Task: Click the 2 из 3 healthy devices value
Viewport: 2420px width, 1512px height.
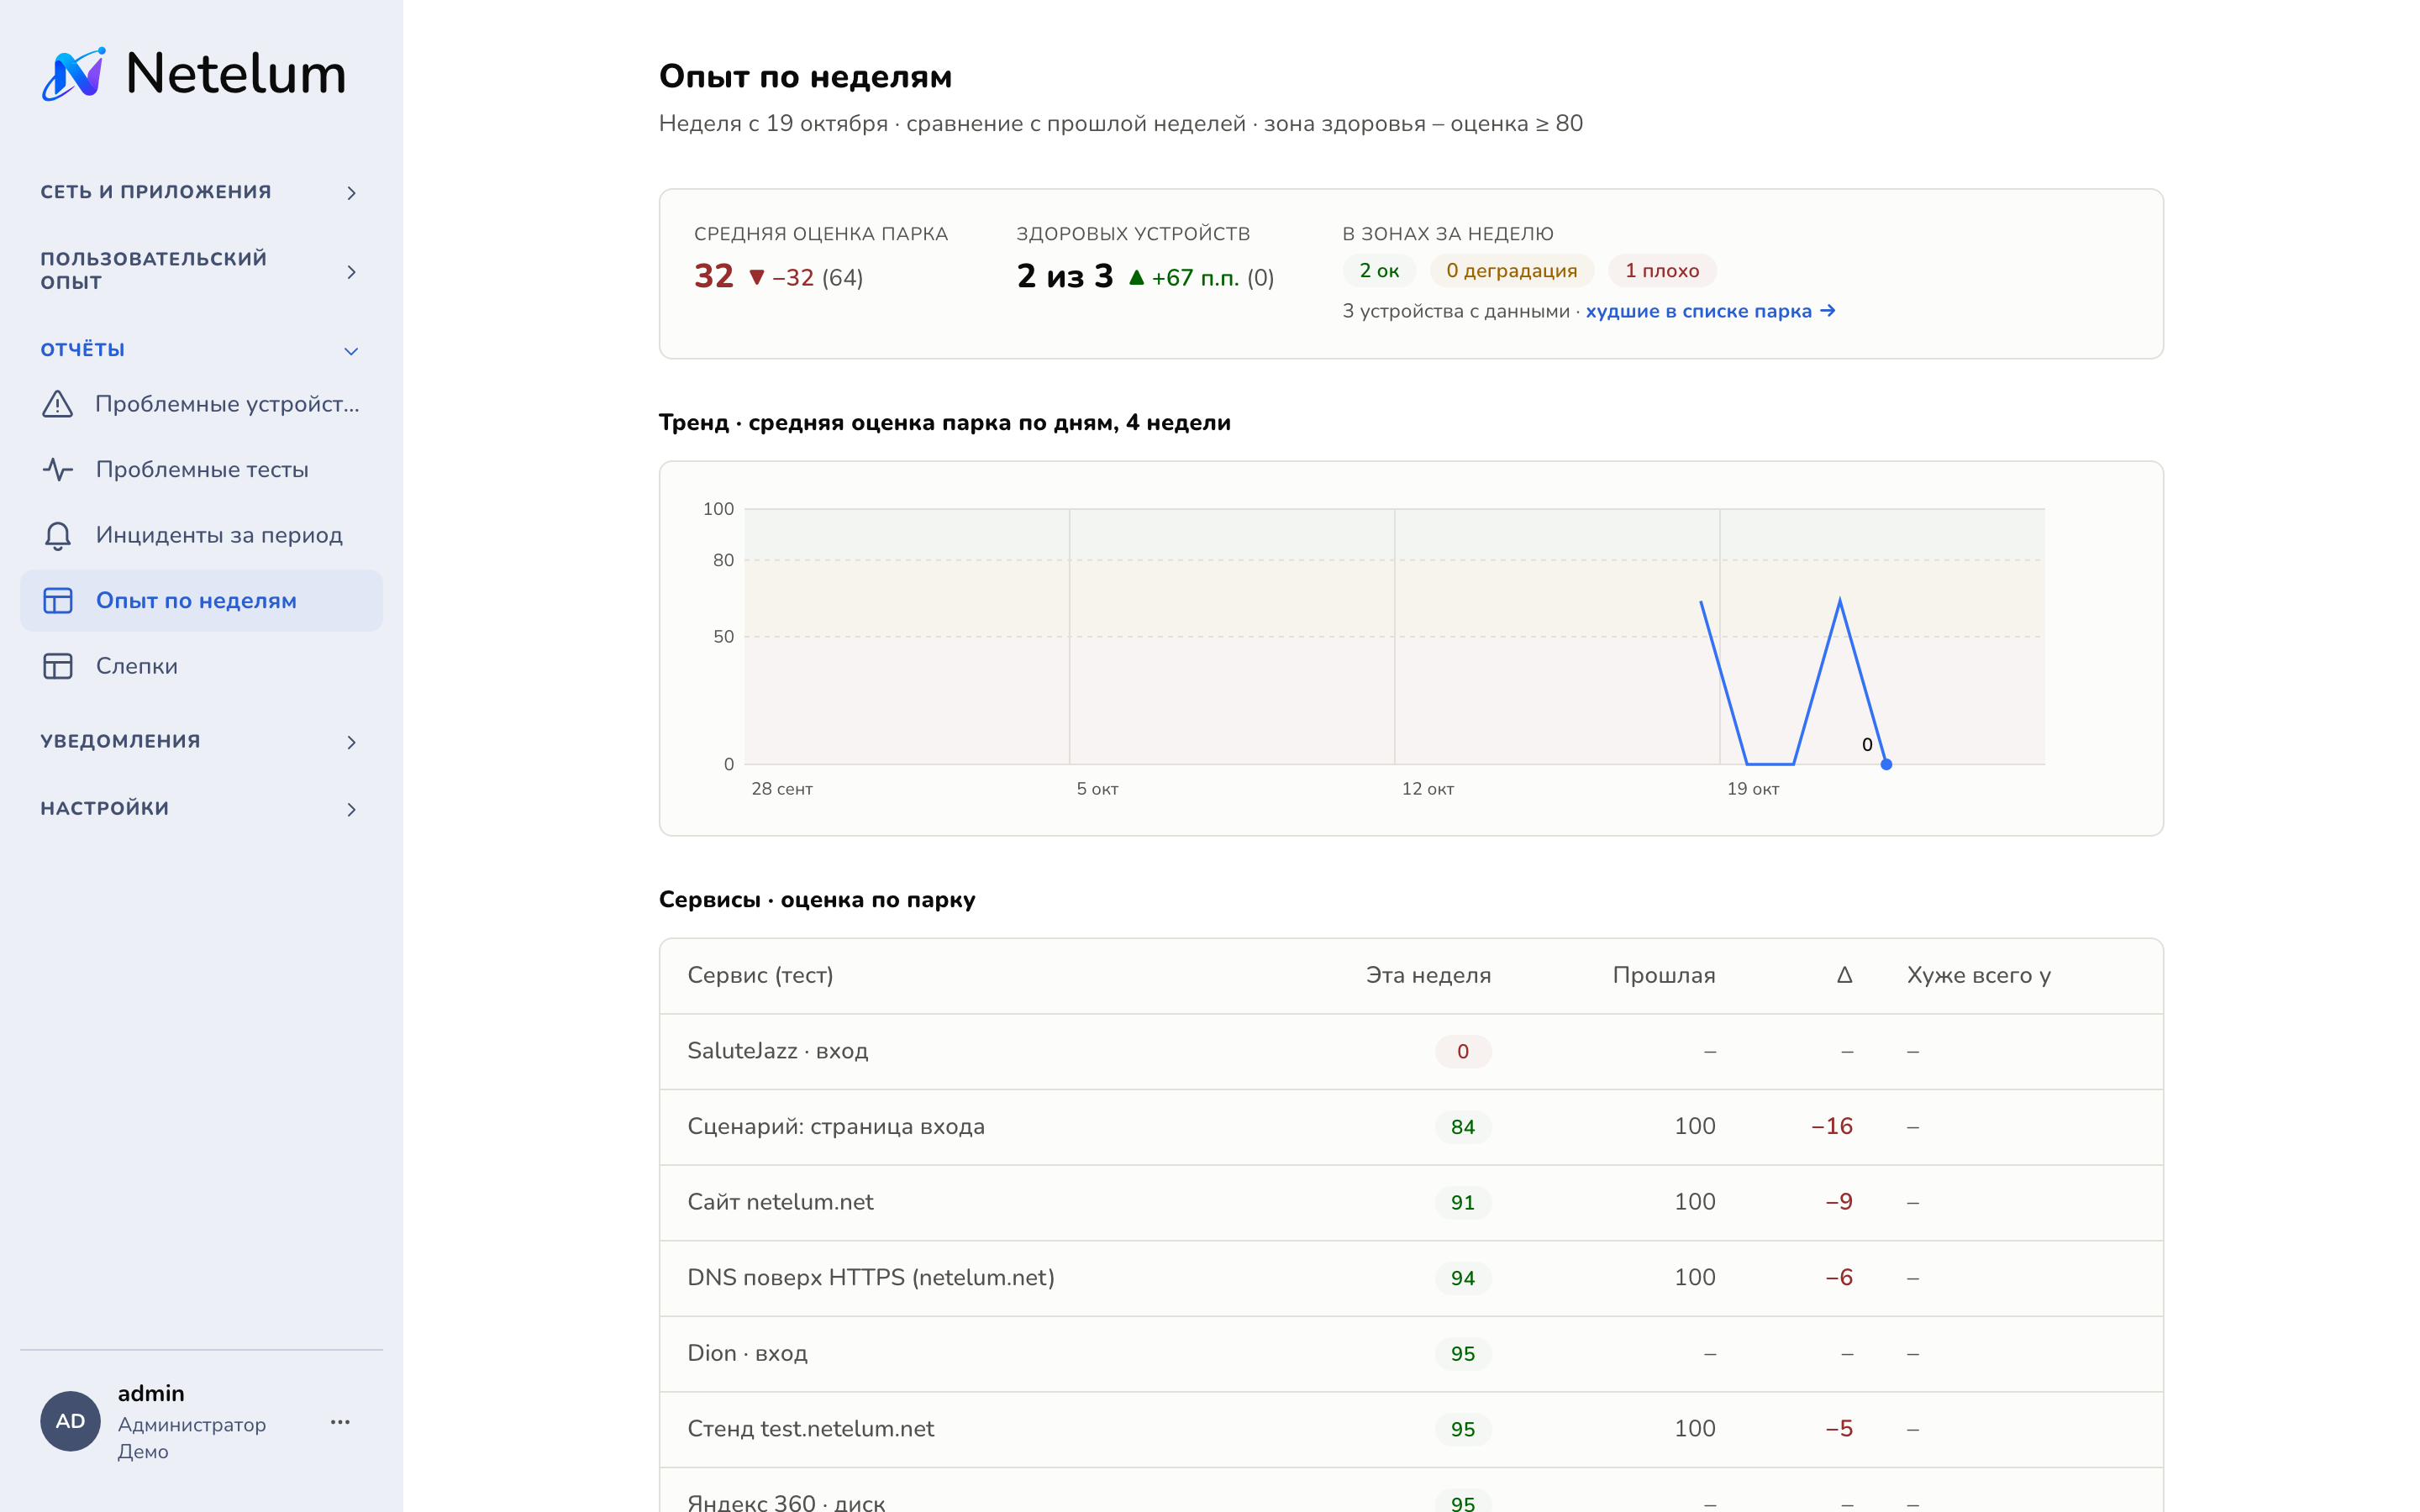Action: (1065, 276)
